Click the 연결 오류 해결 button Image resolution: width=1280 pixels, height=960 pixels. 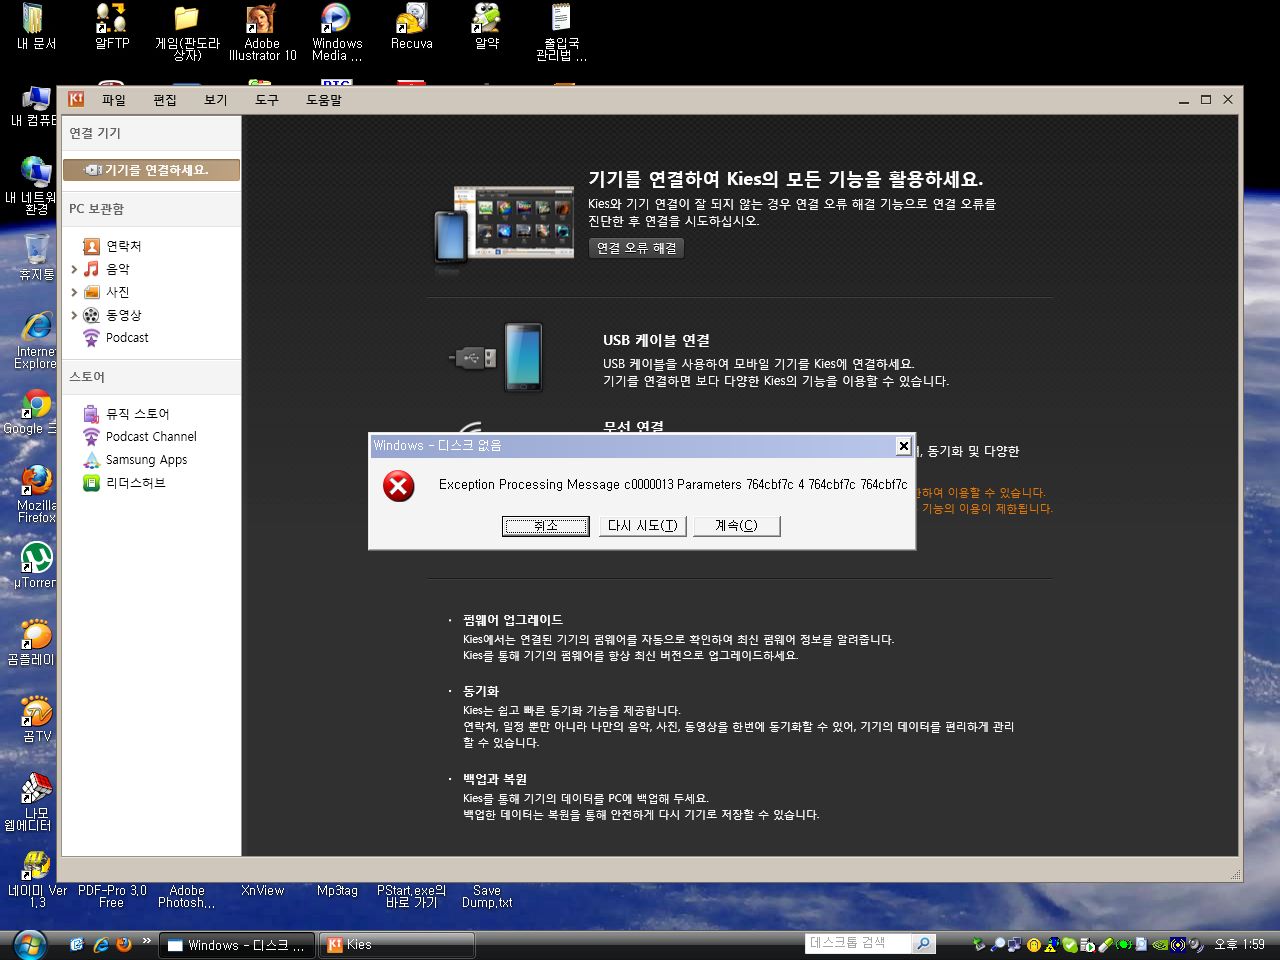[636, 248]
